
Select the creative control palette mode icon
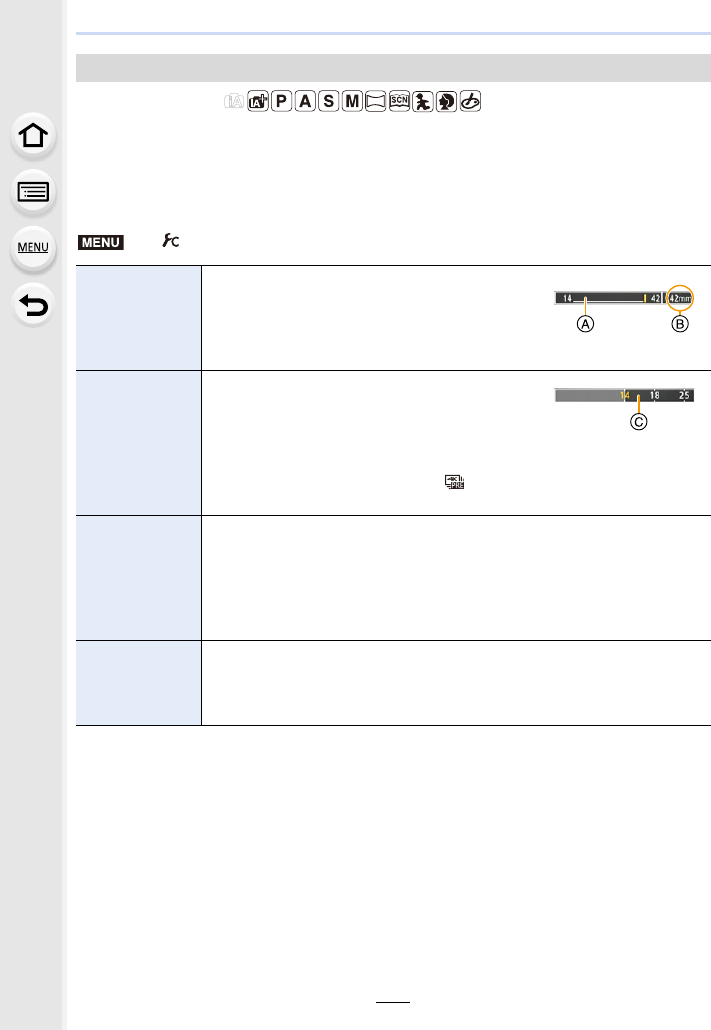[x=471, y=104]
